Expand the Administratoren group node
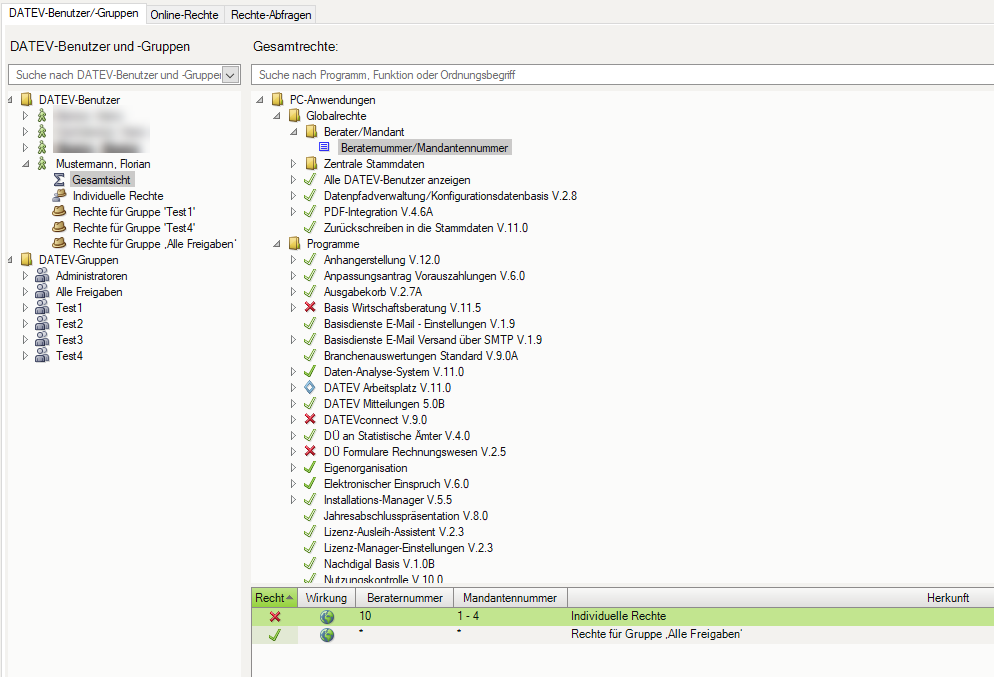Image resolution: width=994 pixels, height=677 pixels. tap(25, 276)
